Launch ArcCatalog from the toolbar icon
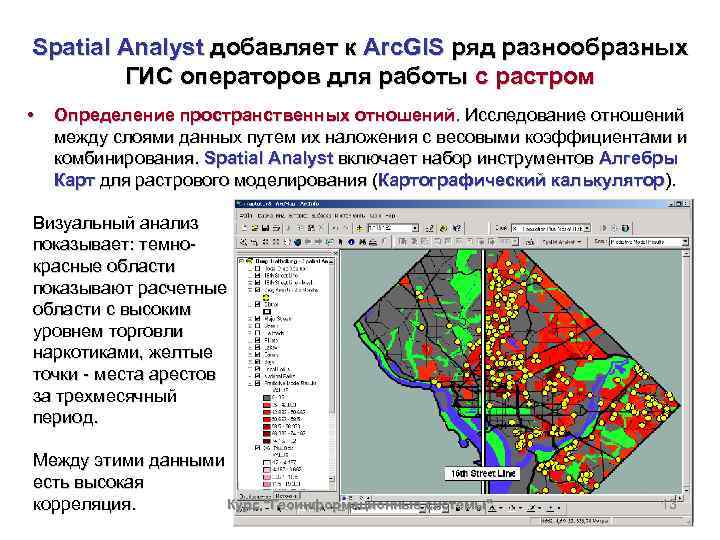720x540 pixels. click(x=443, y=228)
